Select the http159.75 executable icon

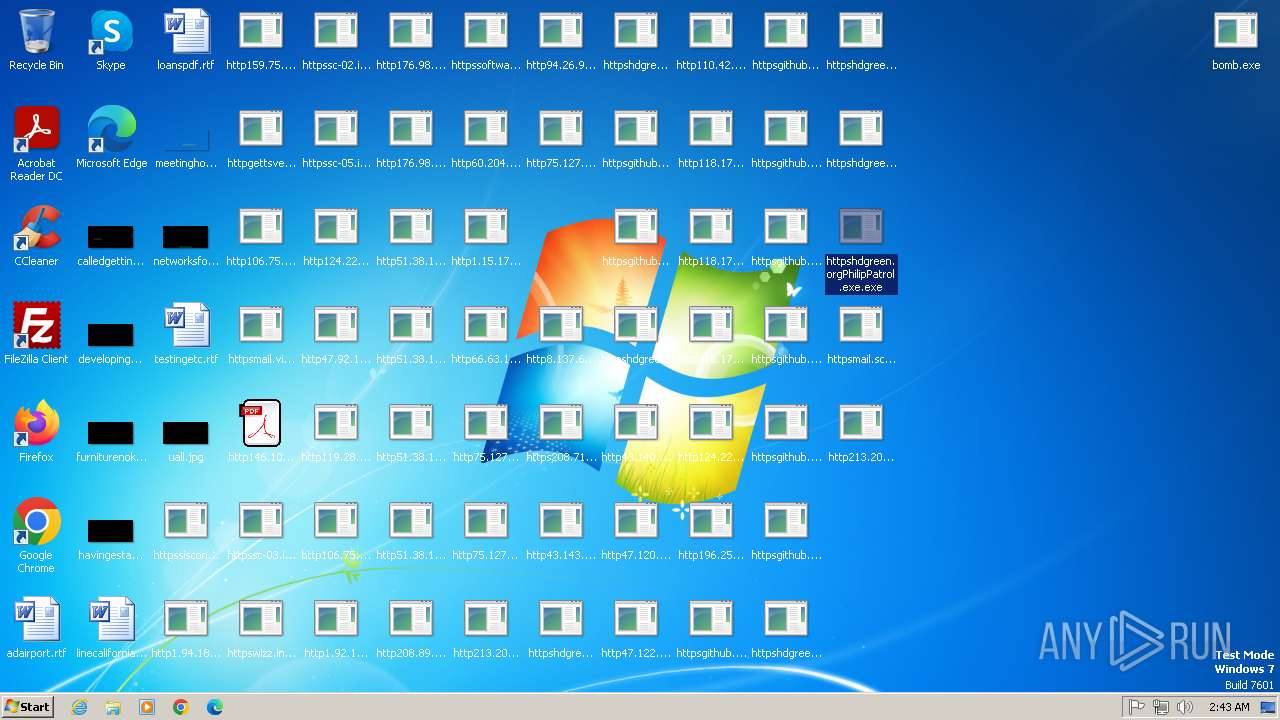(261, 40)
